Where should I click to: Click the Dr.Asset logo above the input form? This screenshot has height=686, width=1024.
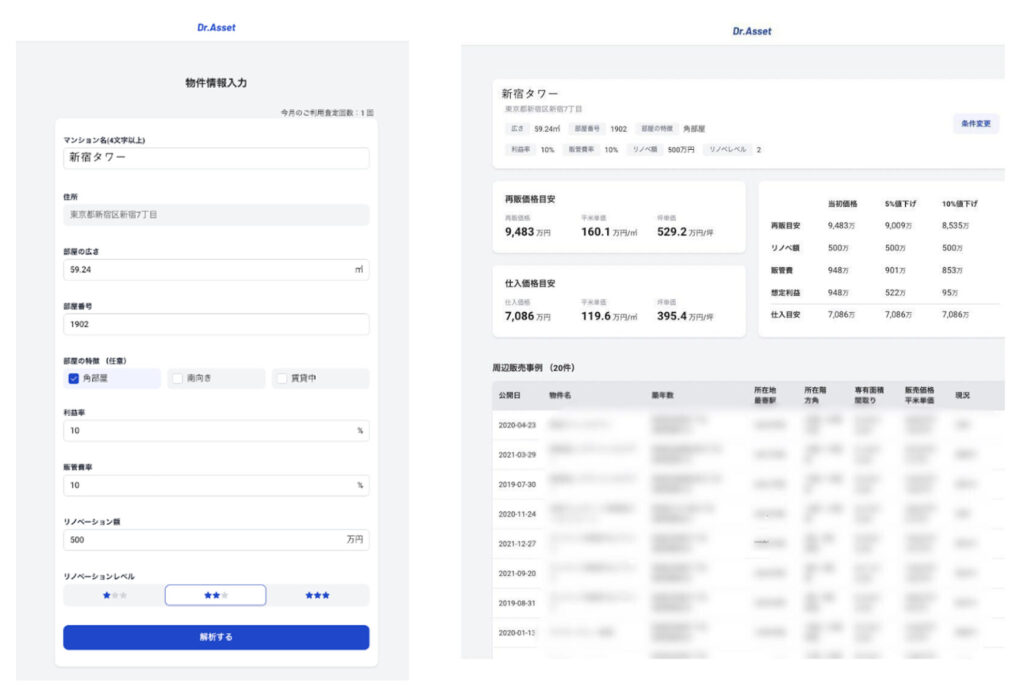pyautogui.click(x=216, y=27)
